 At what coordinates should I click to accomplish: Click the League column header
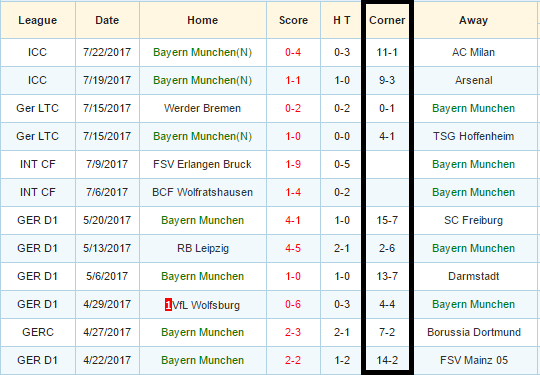[38, 20]
